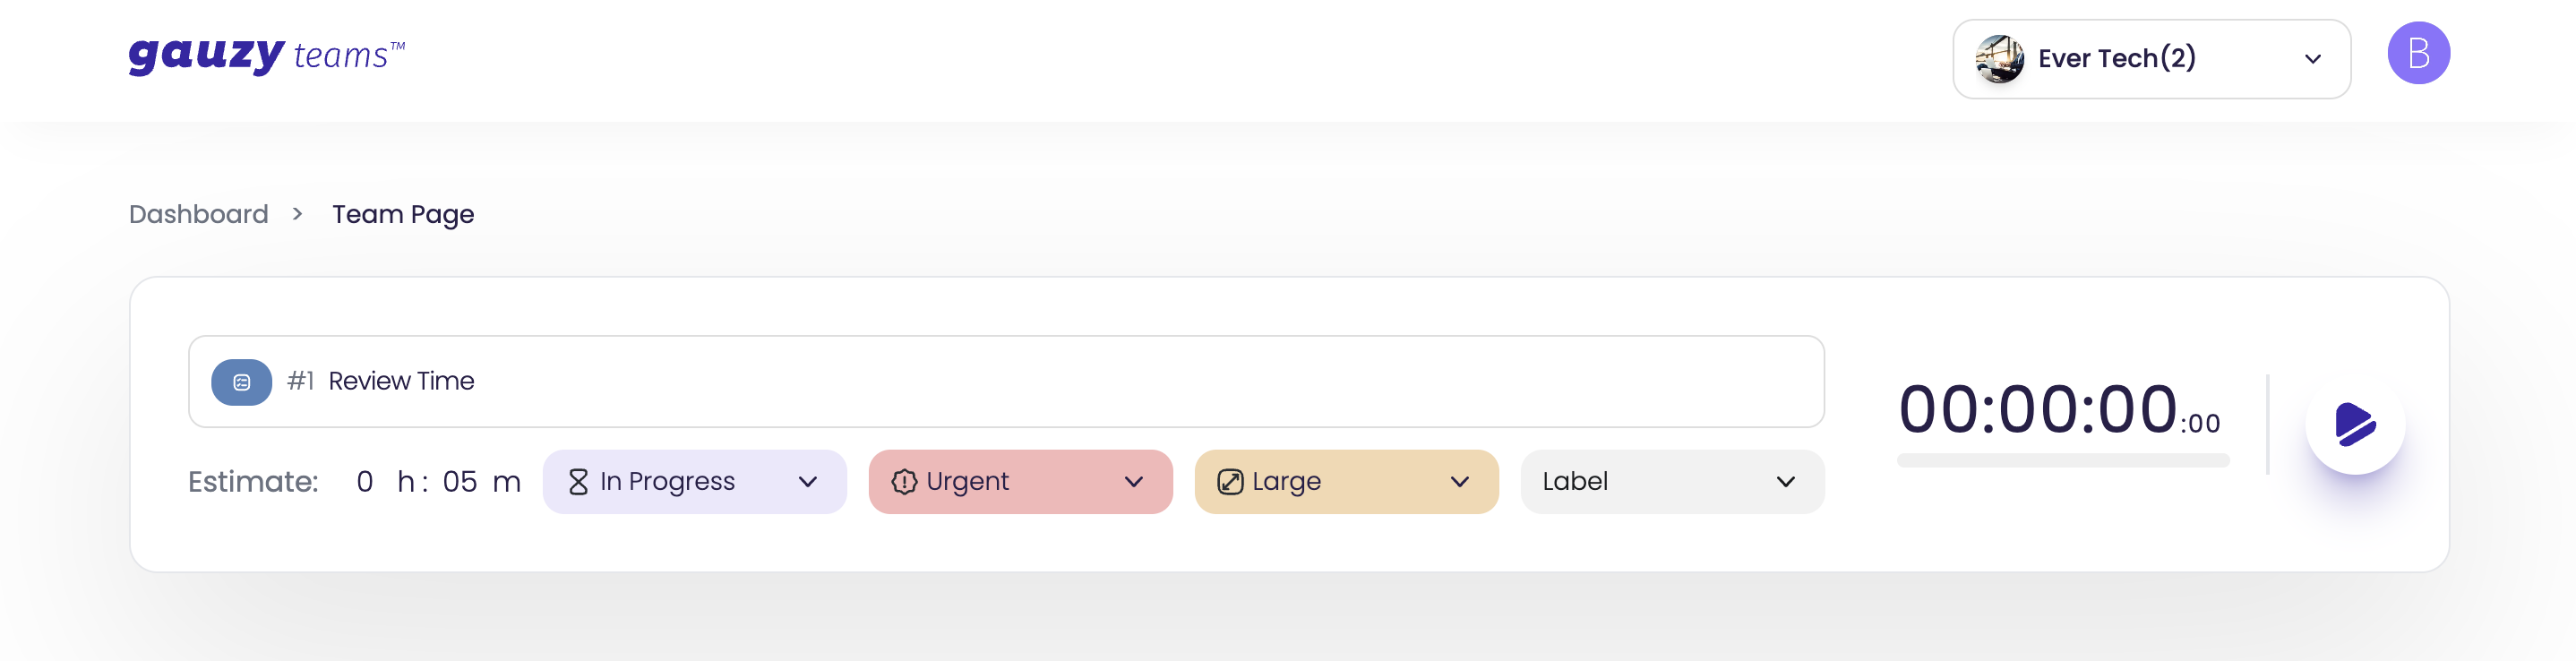Click the purple B profile avatar
The height and width of the screenshot is (661, 2576).
[x=2419, y=53]
